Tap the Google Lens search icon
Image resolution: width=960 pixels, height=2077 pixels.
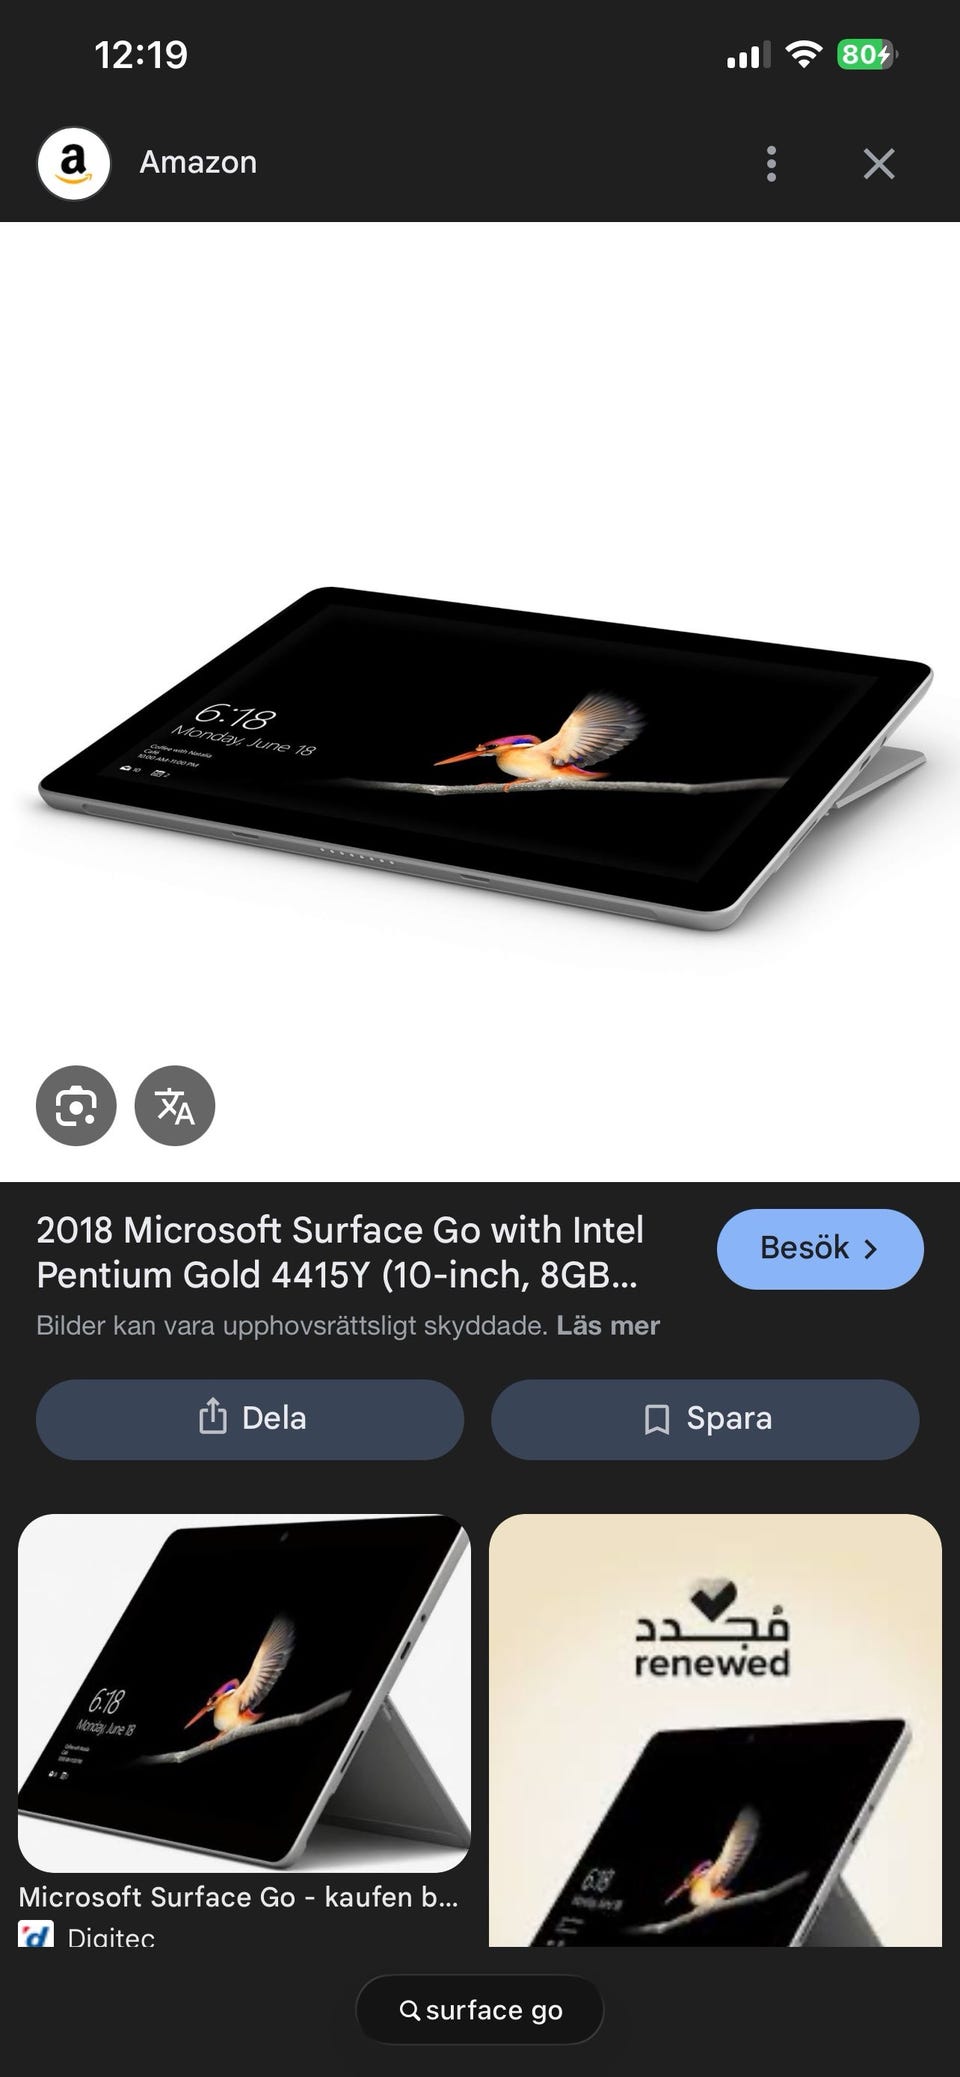[76, 1105]
